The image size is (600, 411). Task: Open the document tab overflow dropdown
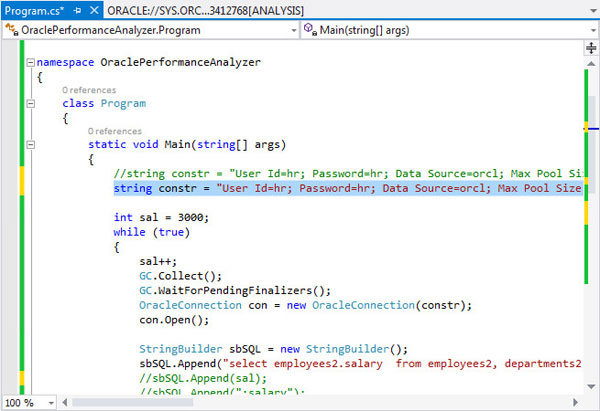[x=593, y=11]
